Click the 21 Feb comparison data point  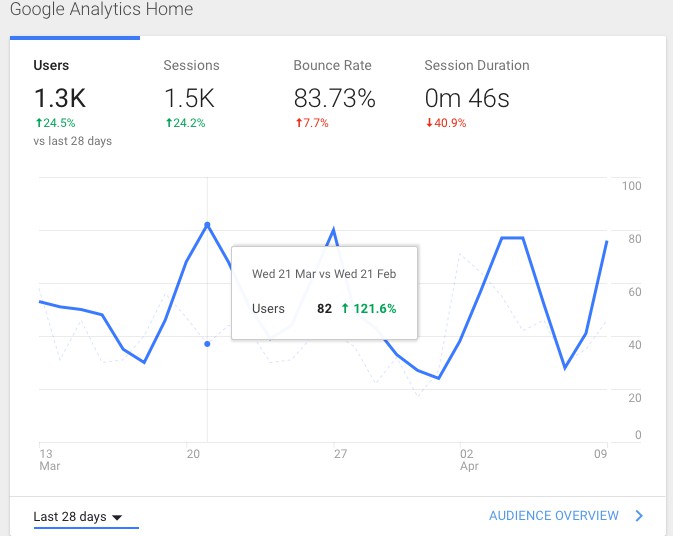(x=207, y=344)
